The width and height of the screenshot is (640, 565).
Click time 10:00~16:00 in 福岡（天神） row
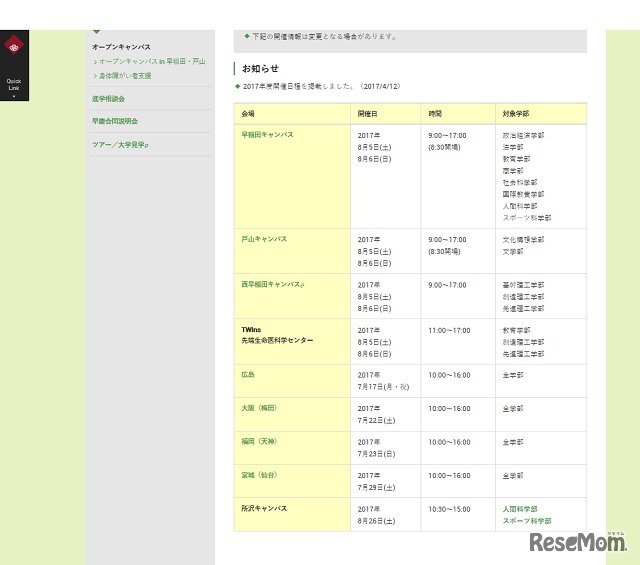click(449, 442)
